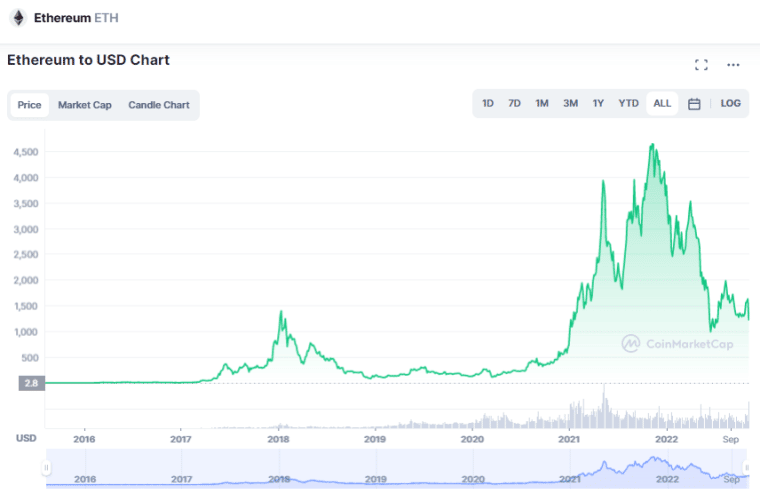Select the 7D time range
Viewport: 760px width, 494px height.
(514, 104)
